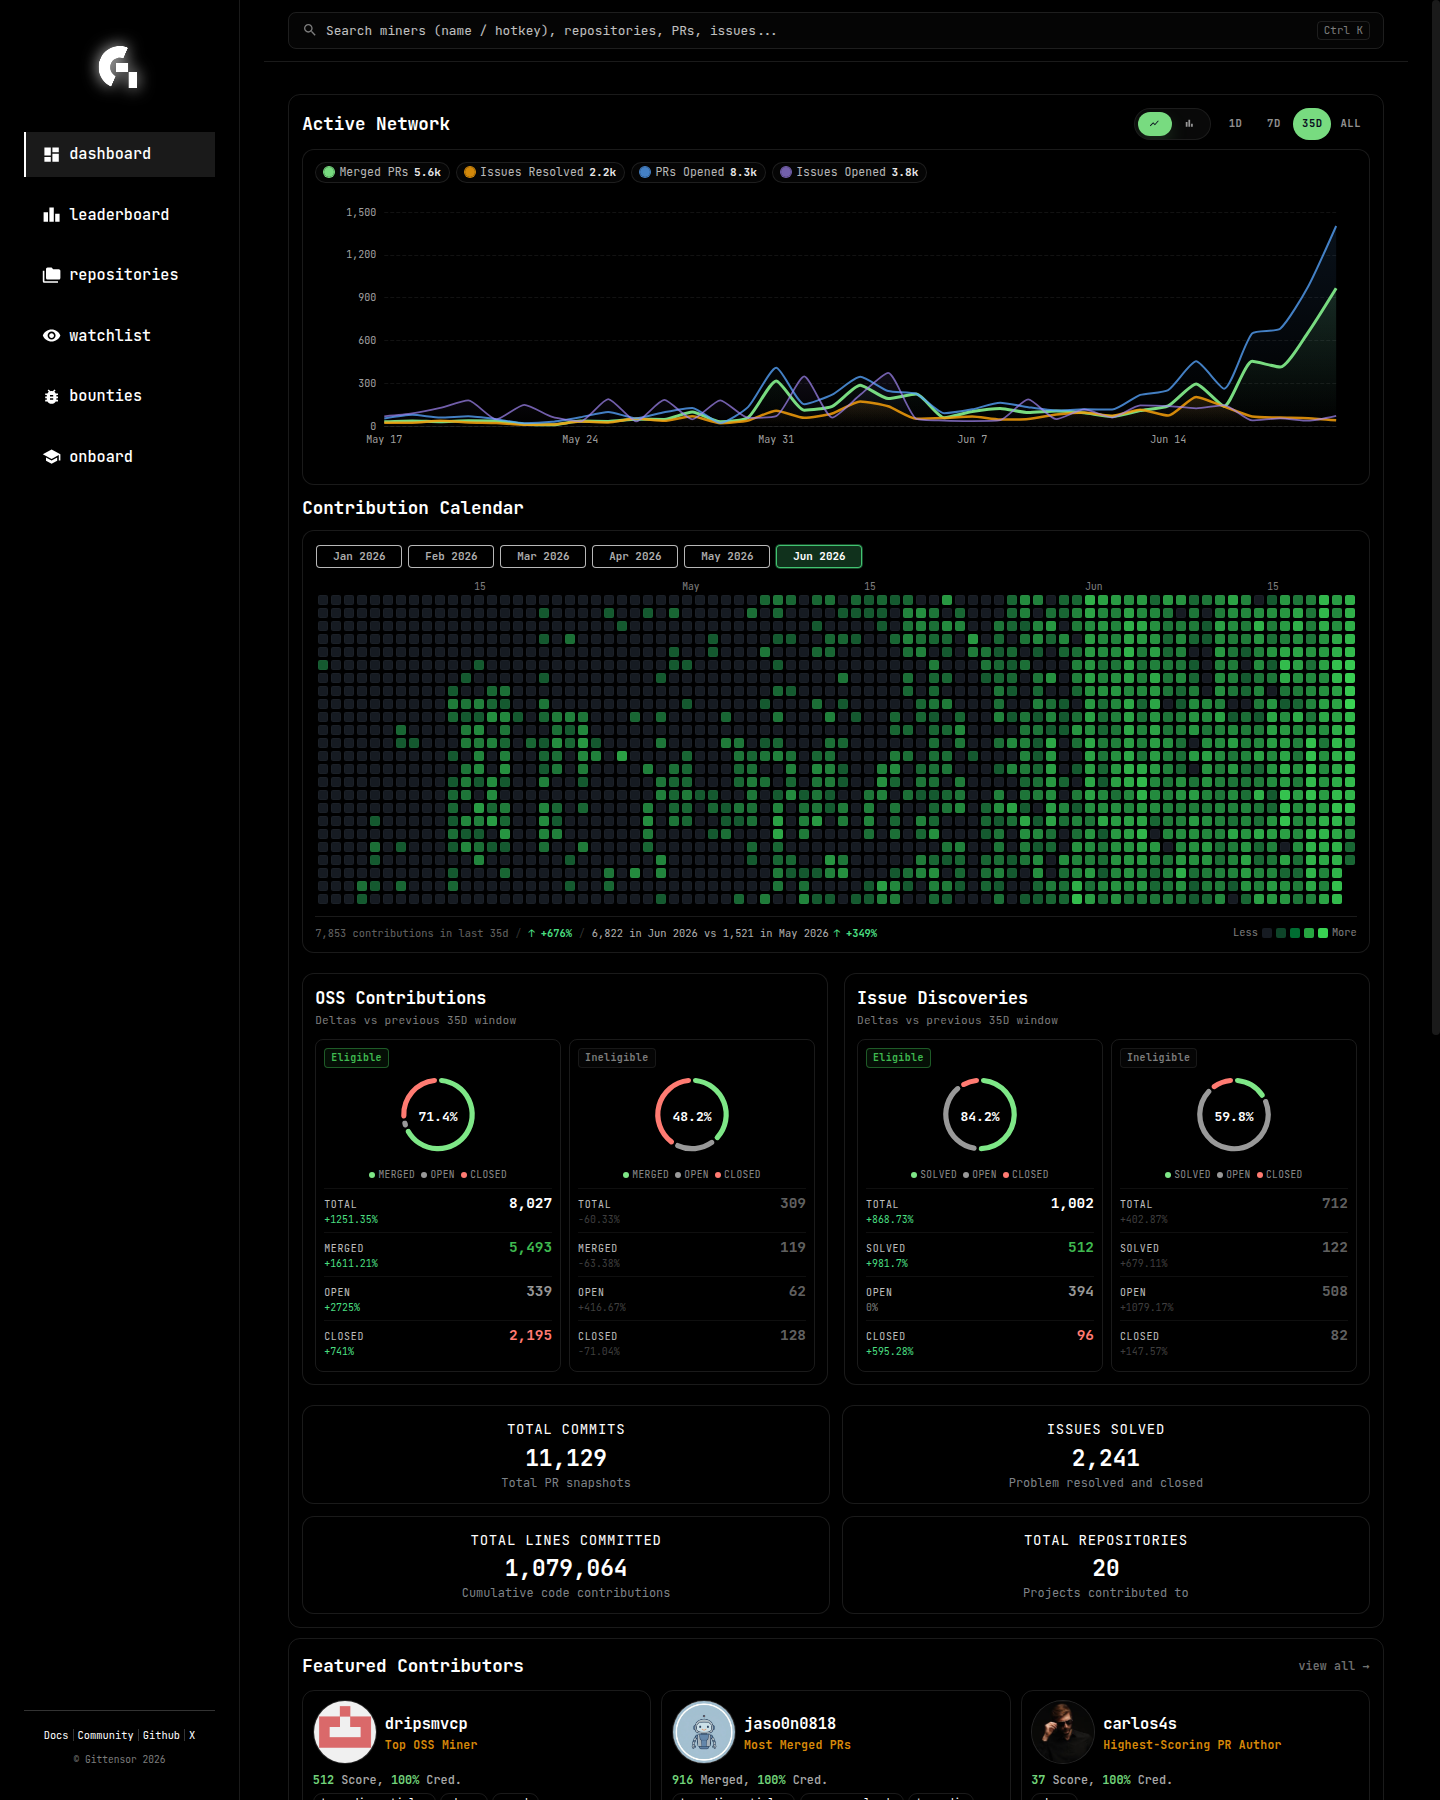Click the OSS Eligible 71.4% donut chart
This screenshot has height=1800, width=1440.
click(438, 1115)
